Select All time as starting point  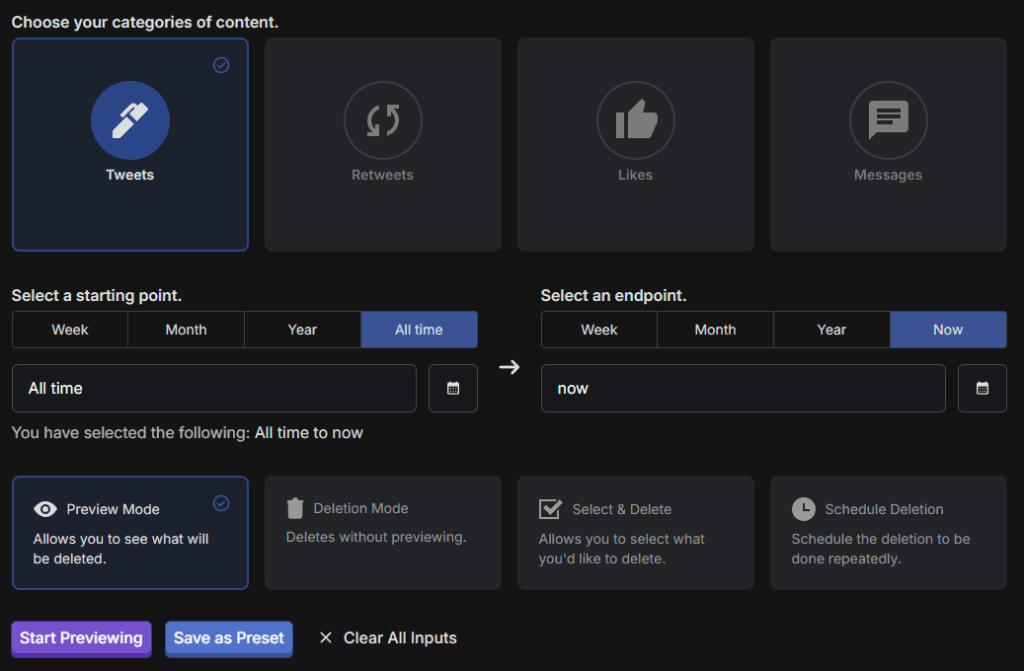coord(419,329)
